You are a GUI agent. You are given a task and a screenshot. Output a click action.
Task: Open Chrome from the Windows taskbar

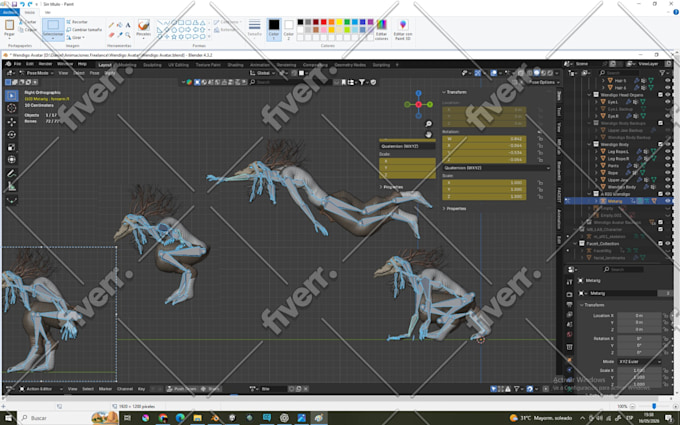tap(163, 418)
